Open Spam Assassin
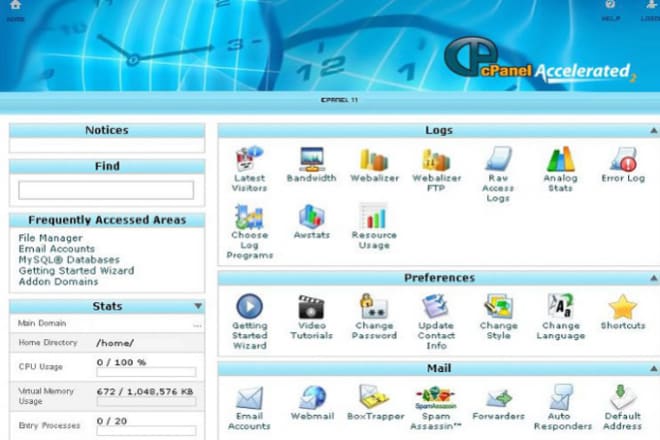The image size is (660, 440). pyautogui.click(x=436, y=407)
